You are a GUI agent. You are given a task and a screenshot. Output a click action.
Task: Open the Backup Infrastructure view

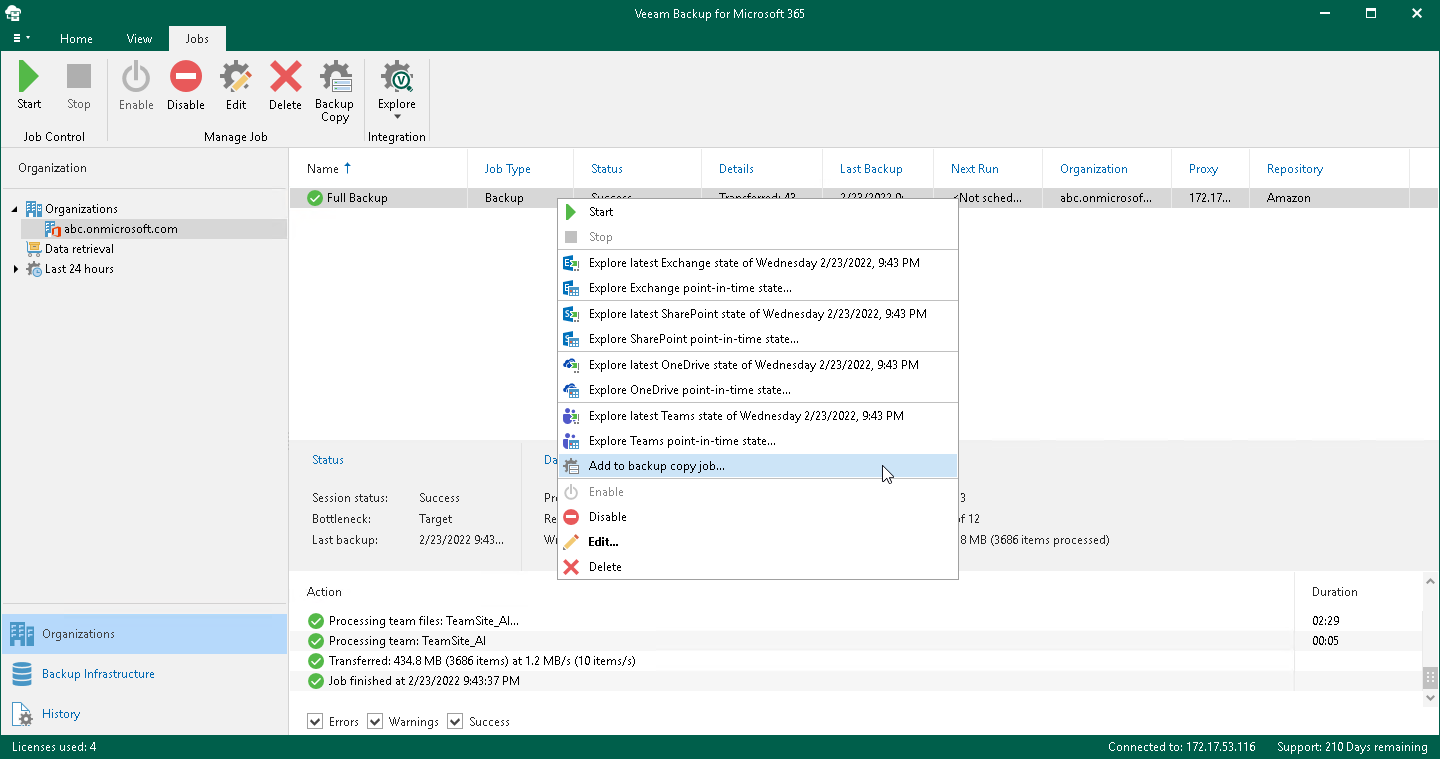tap(144, 674)
